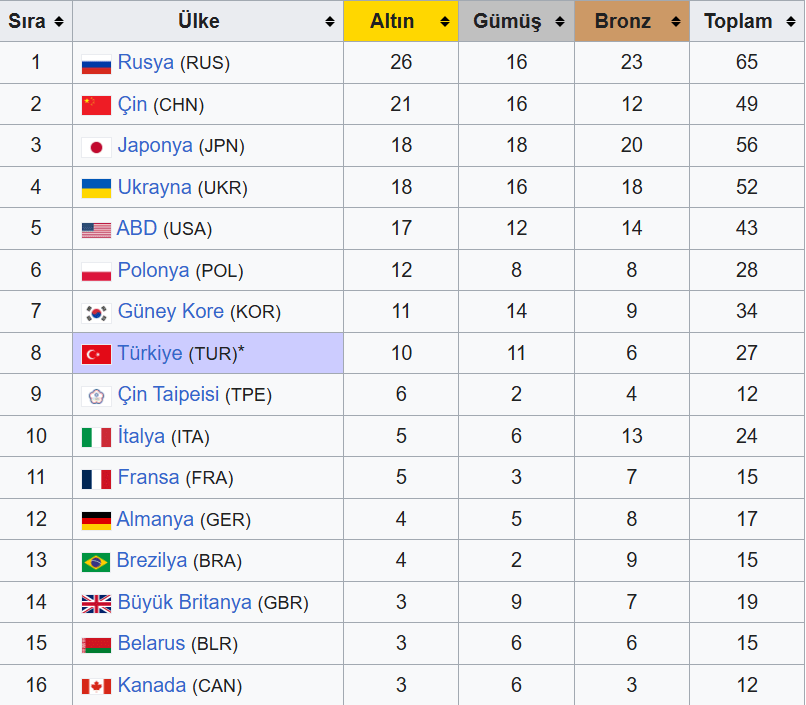806x705 pixels.
Task: Click the Ukrainian flag icon
Action: click(x=96, y=188)
